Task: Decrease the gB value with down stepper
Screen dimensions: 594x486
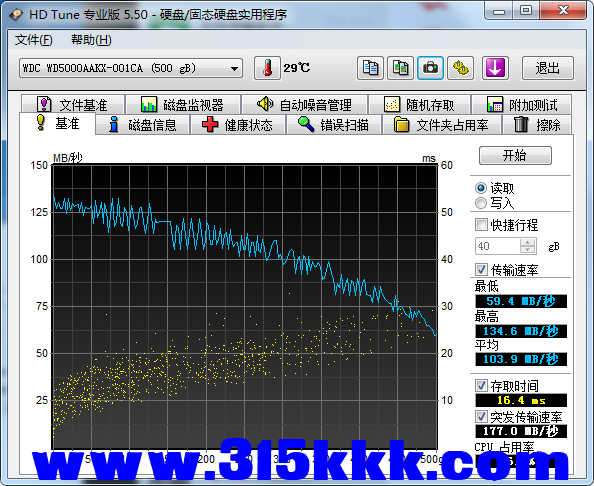Action: tap(527, 250)
